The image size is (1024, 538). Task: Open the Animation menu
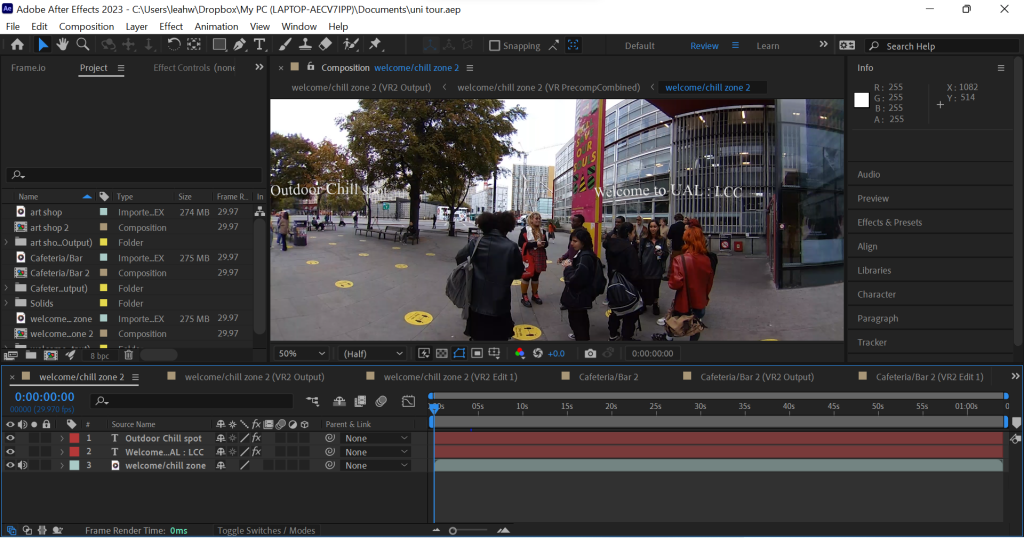click(x=216, y=26)
